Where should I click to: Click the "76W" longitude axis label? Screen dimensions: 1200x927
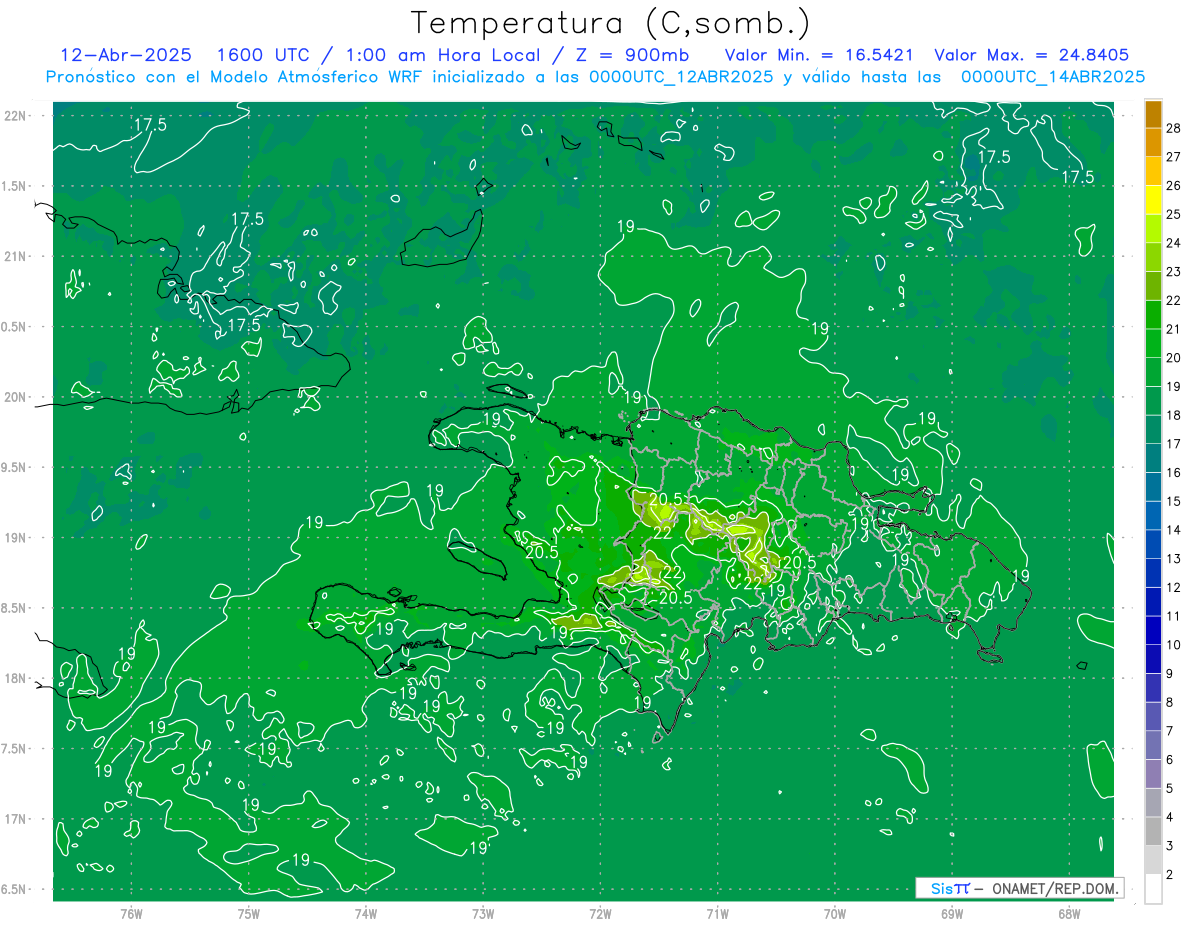pyautogui.click(x=131, y=913)
